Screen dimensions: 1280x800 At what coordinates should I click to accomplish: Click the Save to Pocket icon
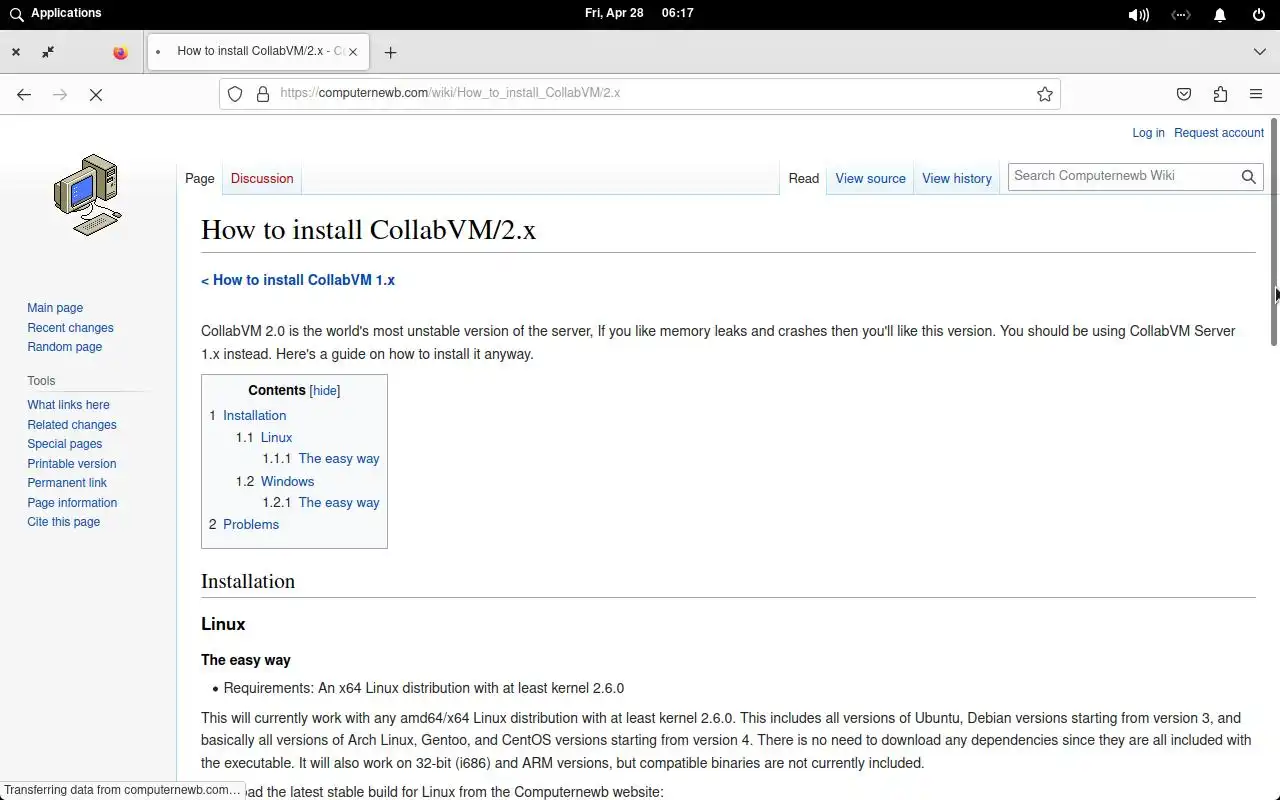coord(1184,94)
